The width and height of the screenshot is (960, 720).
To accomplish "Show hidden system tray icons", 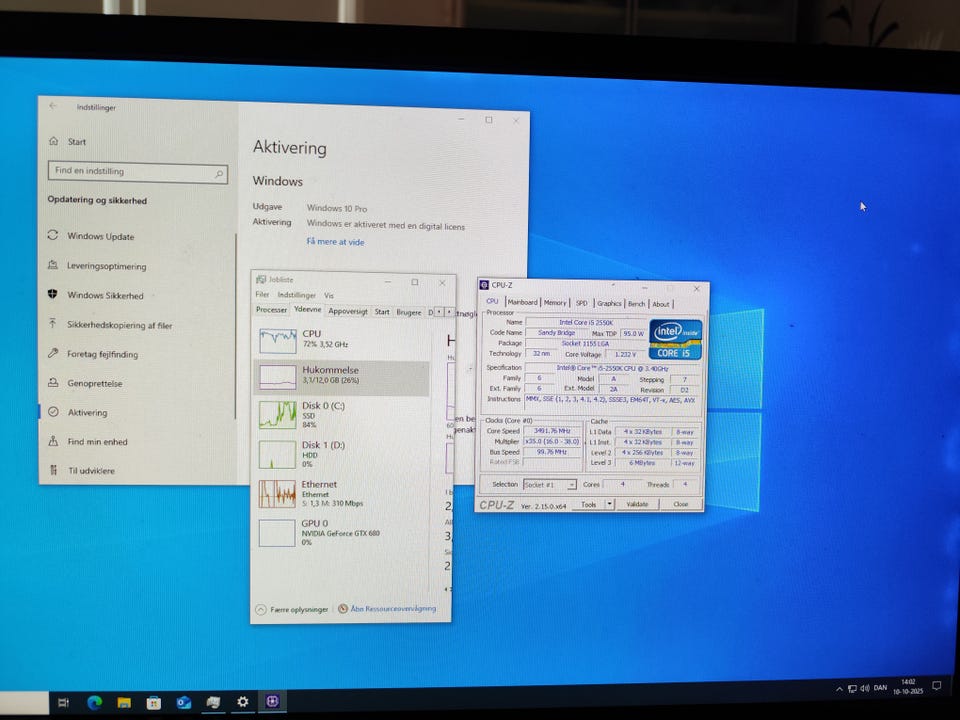I will point(839,689).
